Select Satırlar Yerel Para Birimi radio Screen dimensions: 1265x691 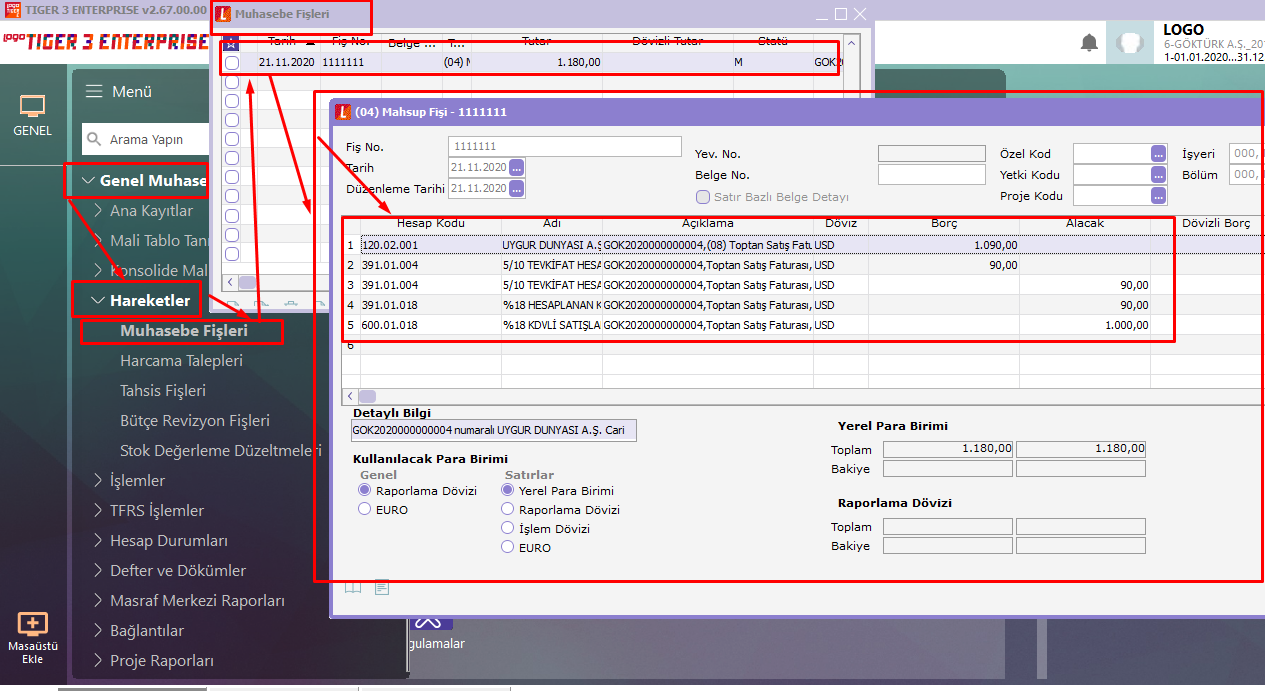click(x=508, y=491)
